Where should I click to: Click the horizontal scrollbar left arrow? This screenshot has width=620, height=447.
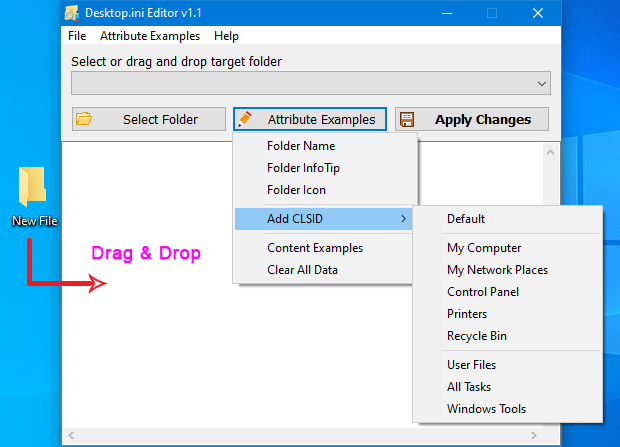tap(69, 437)
